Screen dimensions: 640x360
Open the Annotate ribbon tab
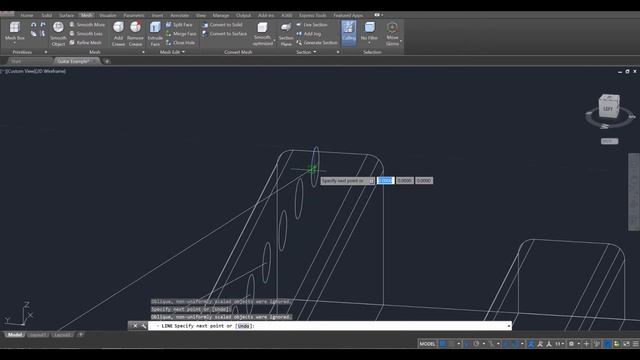tap(180, 16)
